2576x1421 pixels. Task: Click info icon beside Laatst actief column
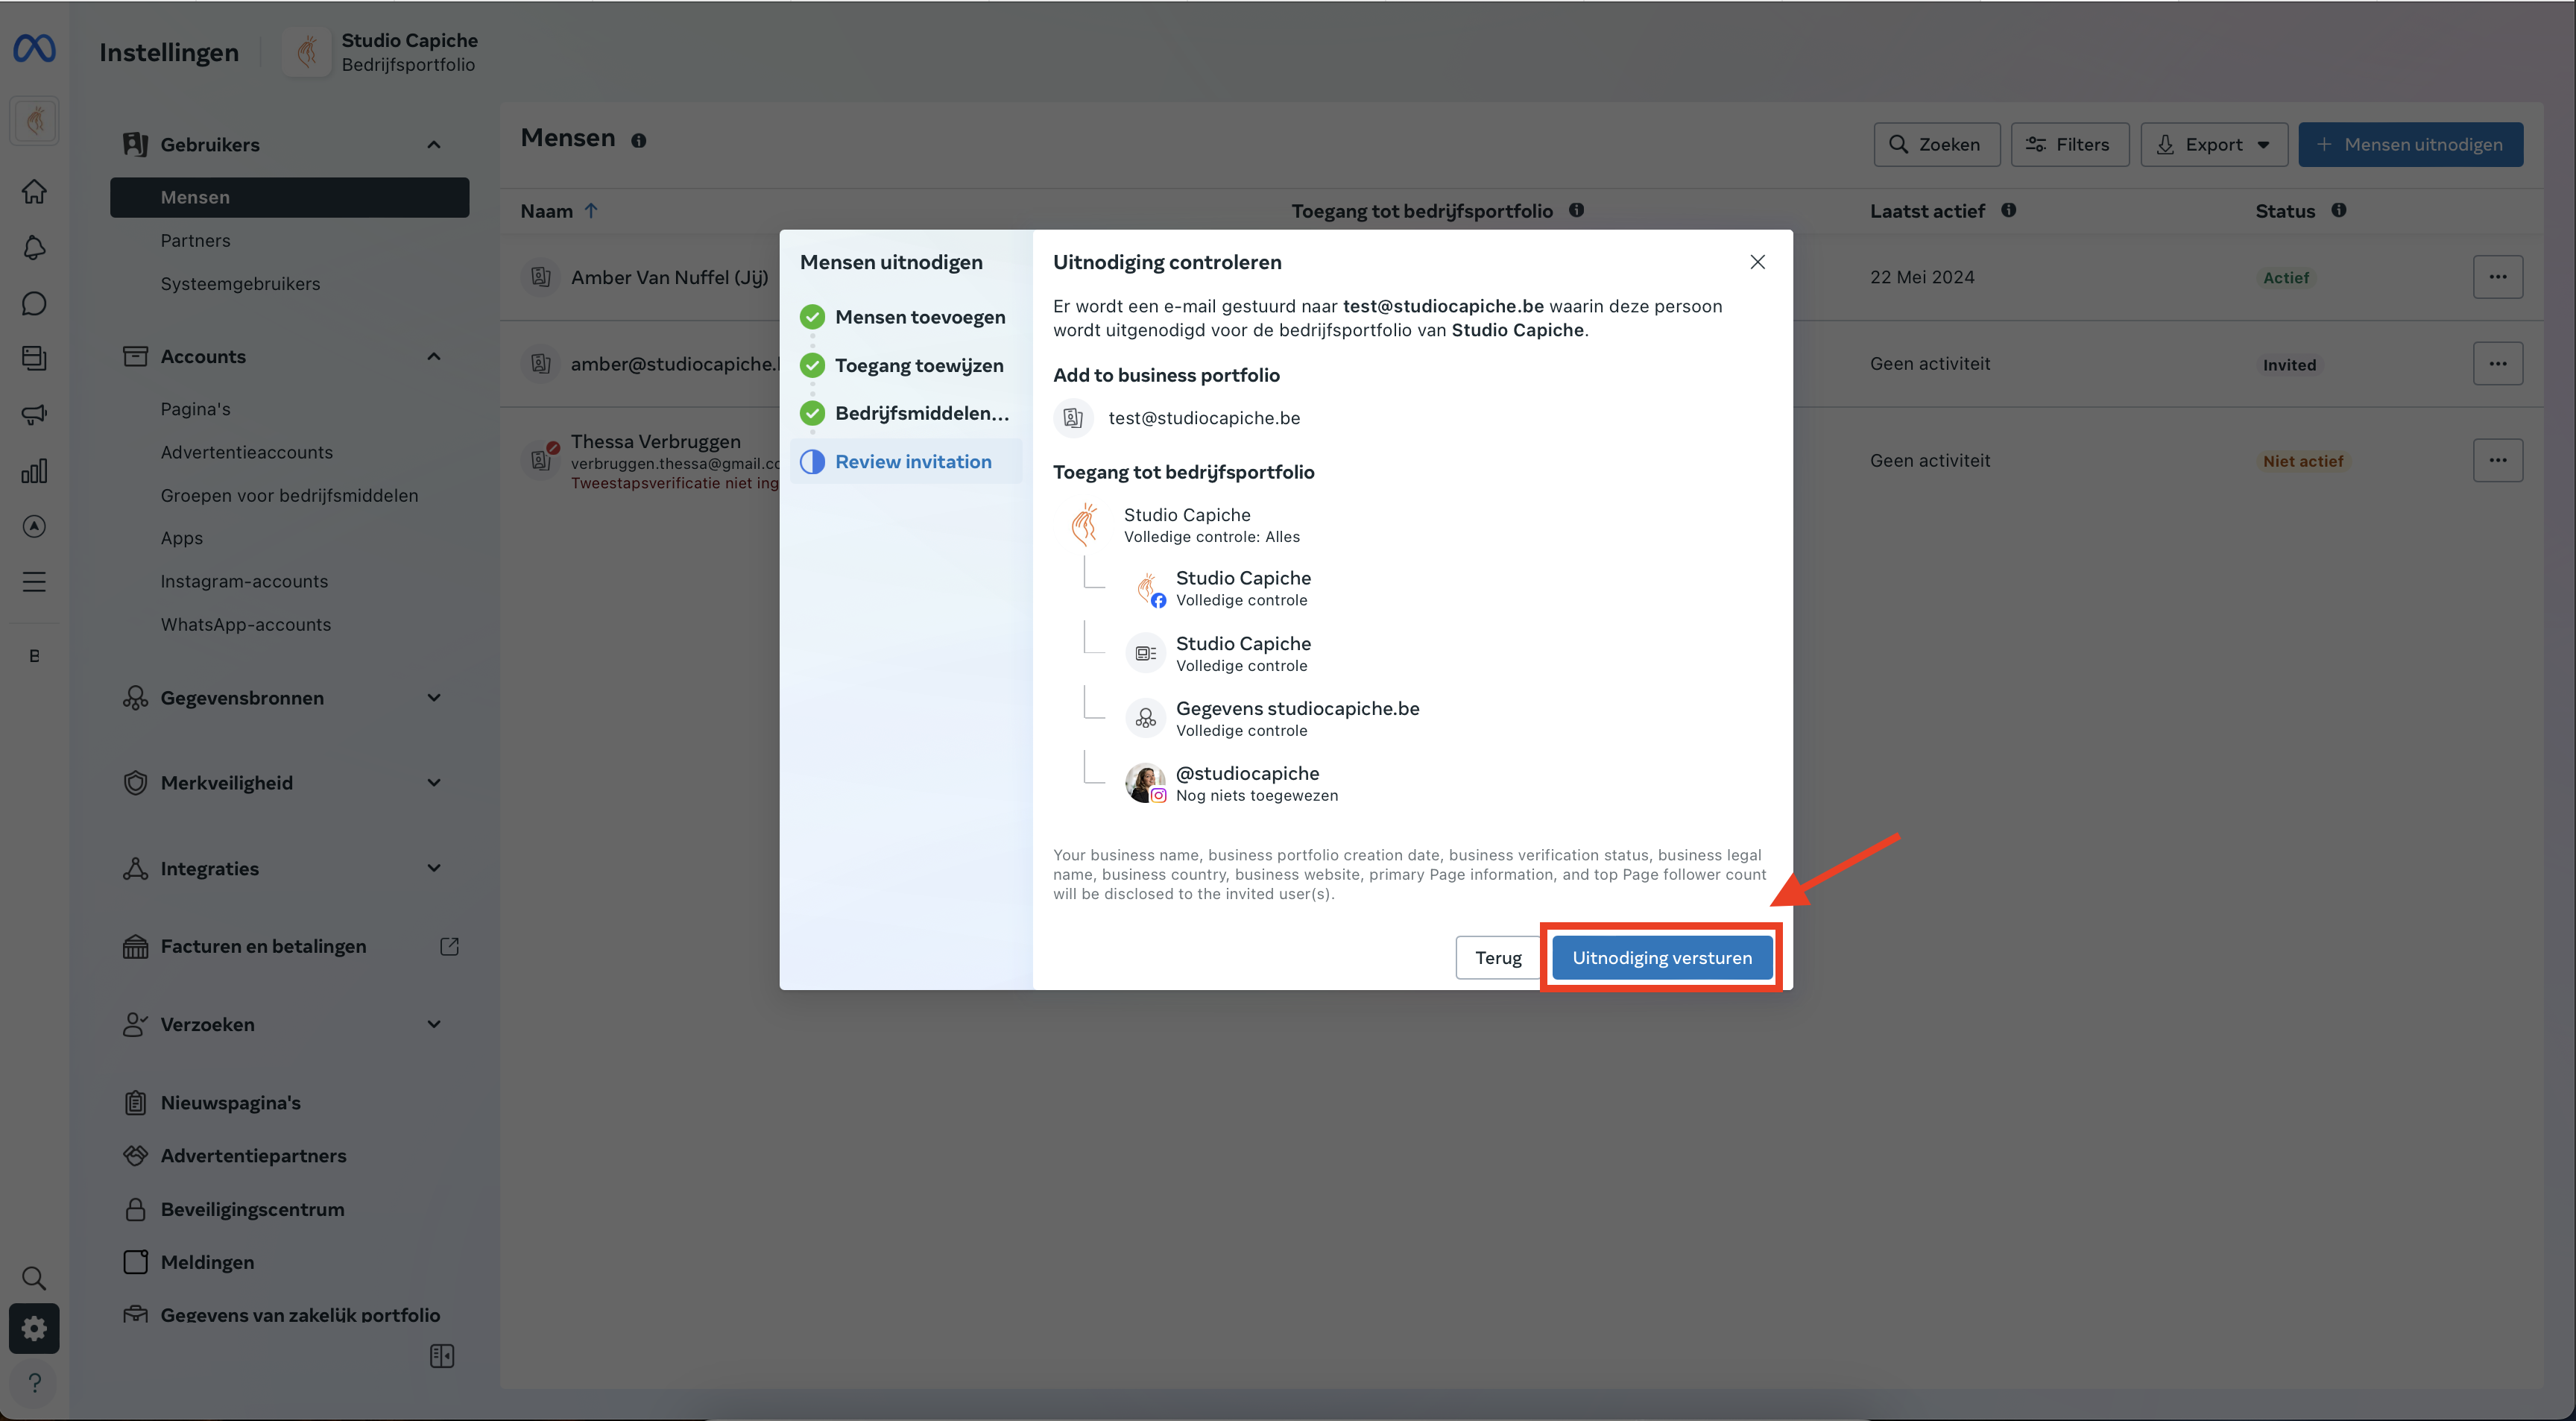pos(2009,210)
